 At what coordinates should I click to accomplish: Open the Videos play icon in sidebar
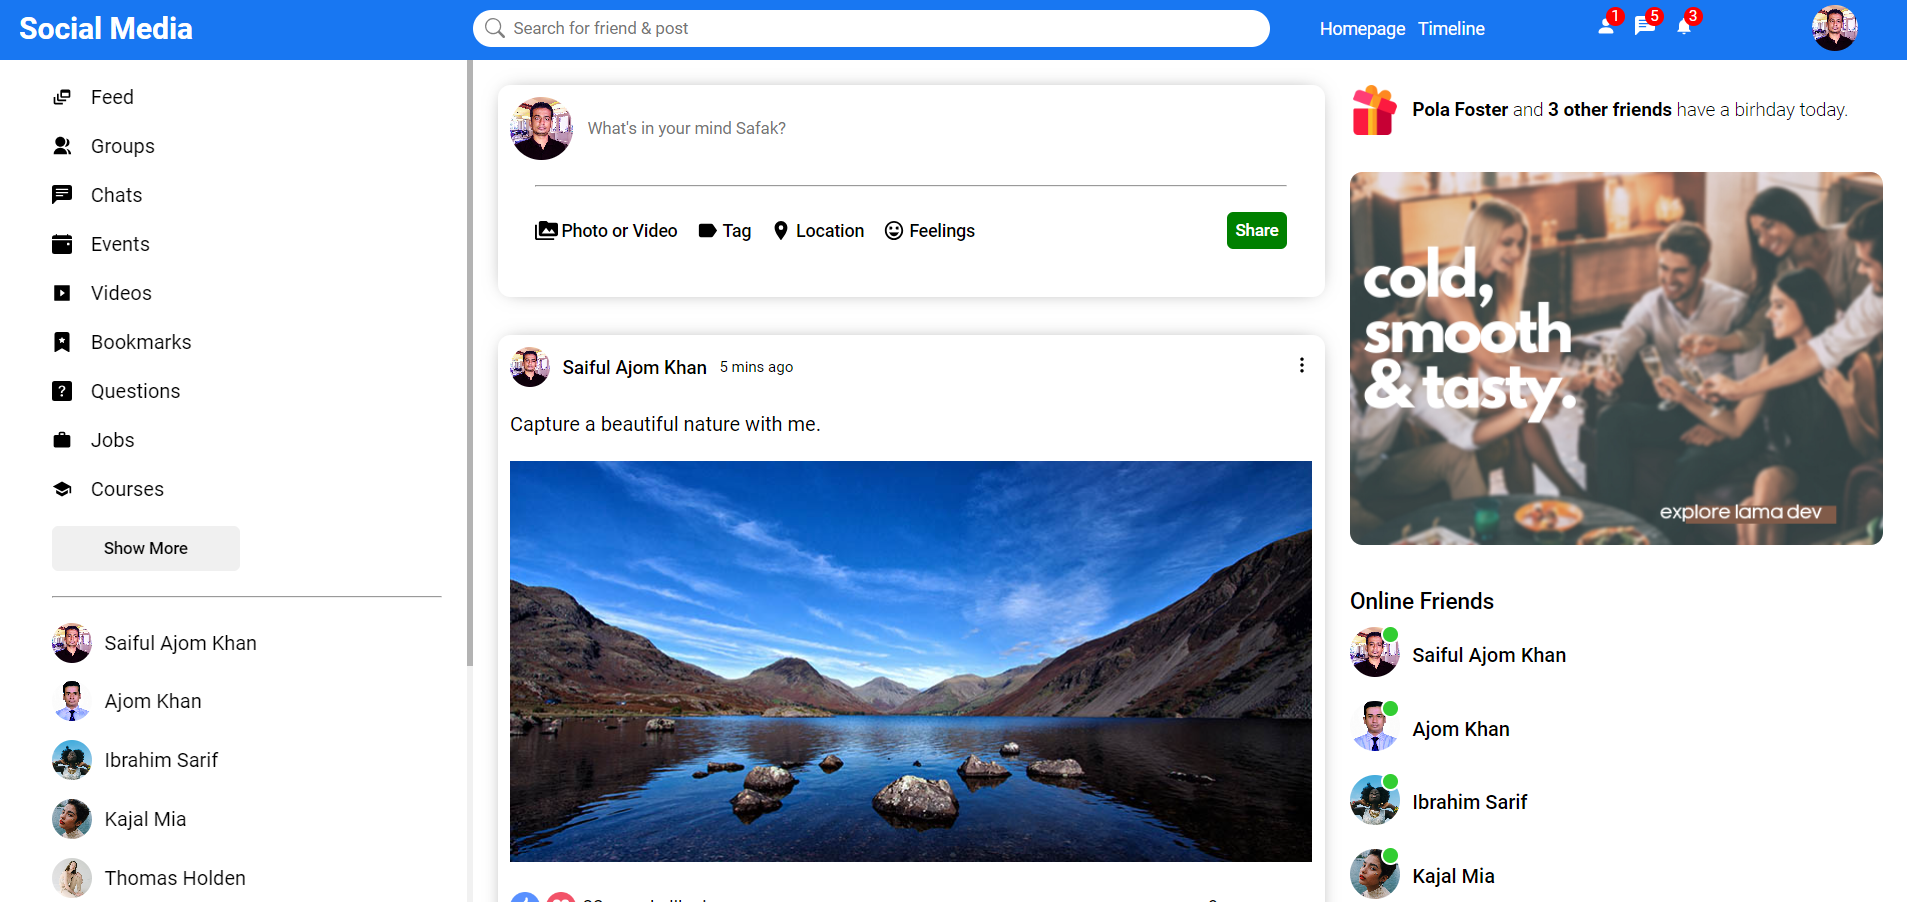point(62,293)
